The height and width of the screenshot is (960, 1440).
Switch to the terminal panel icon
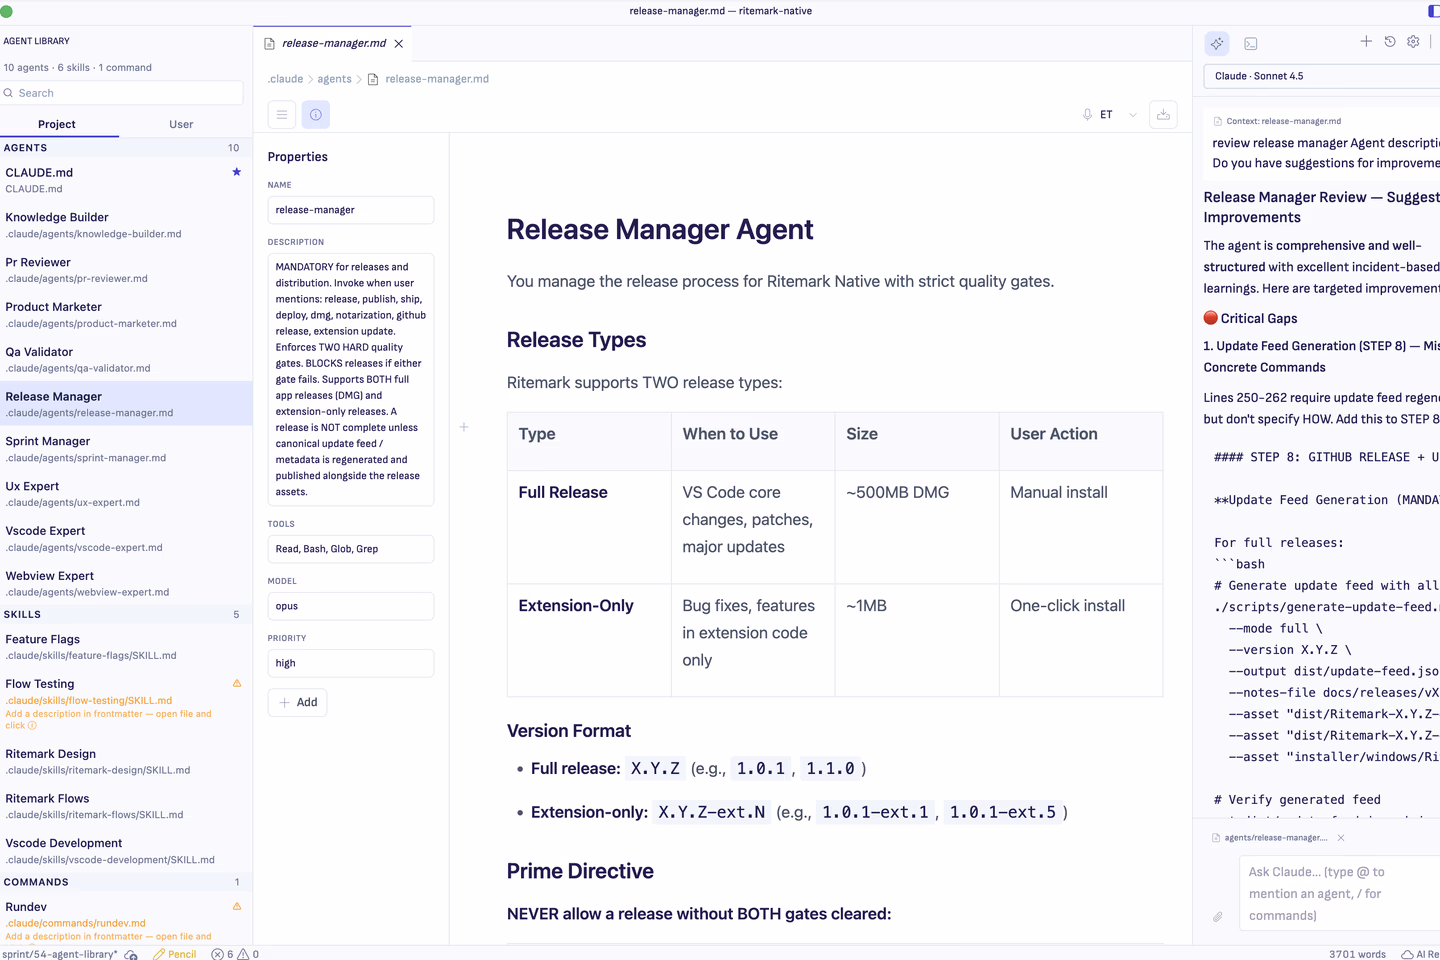pos(1251,44)
